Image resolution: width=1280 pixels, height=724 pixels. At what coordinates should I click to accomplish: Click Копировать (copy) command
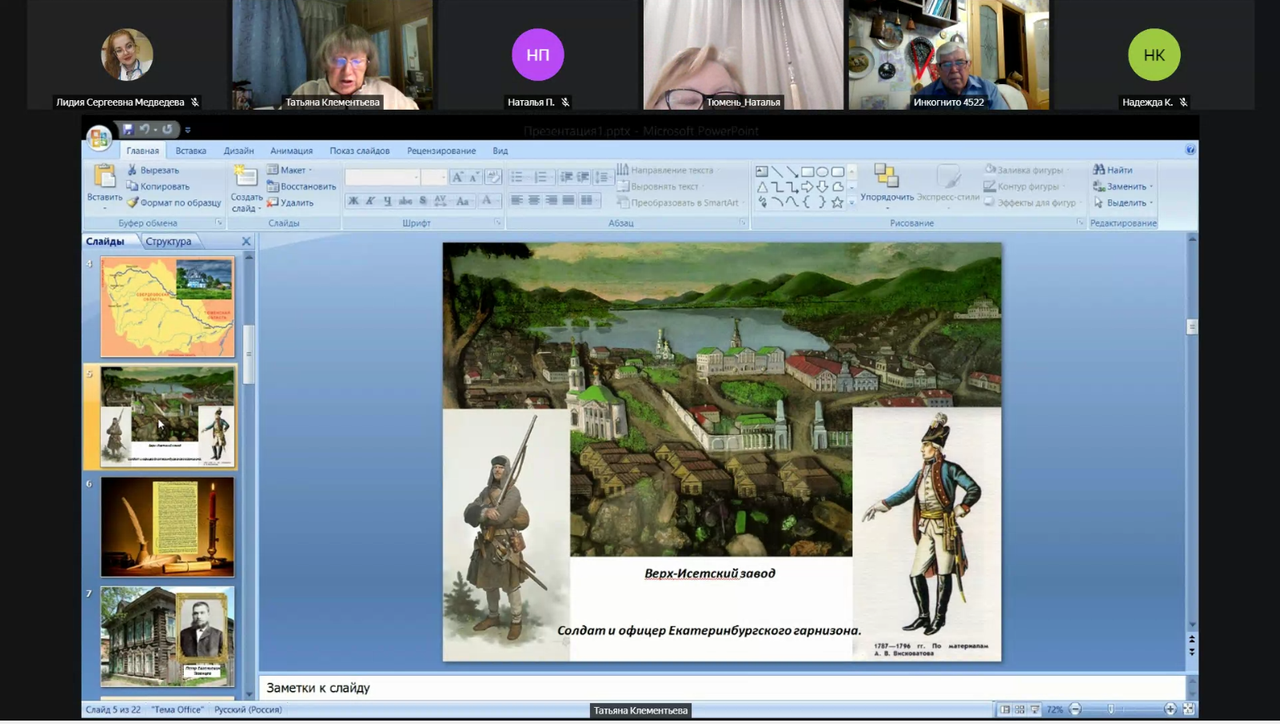click(158, 186)
